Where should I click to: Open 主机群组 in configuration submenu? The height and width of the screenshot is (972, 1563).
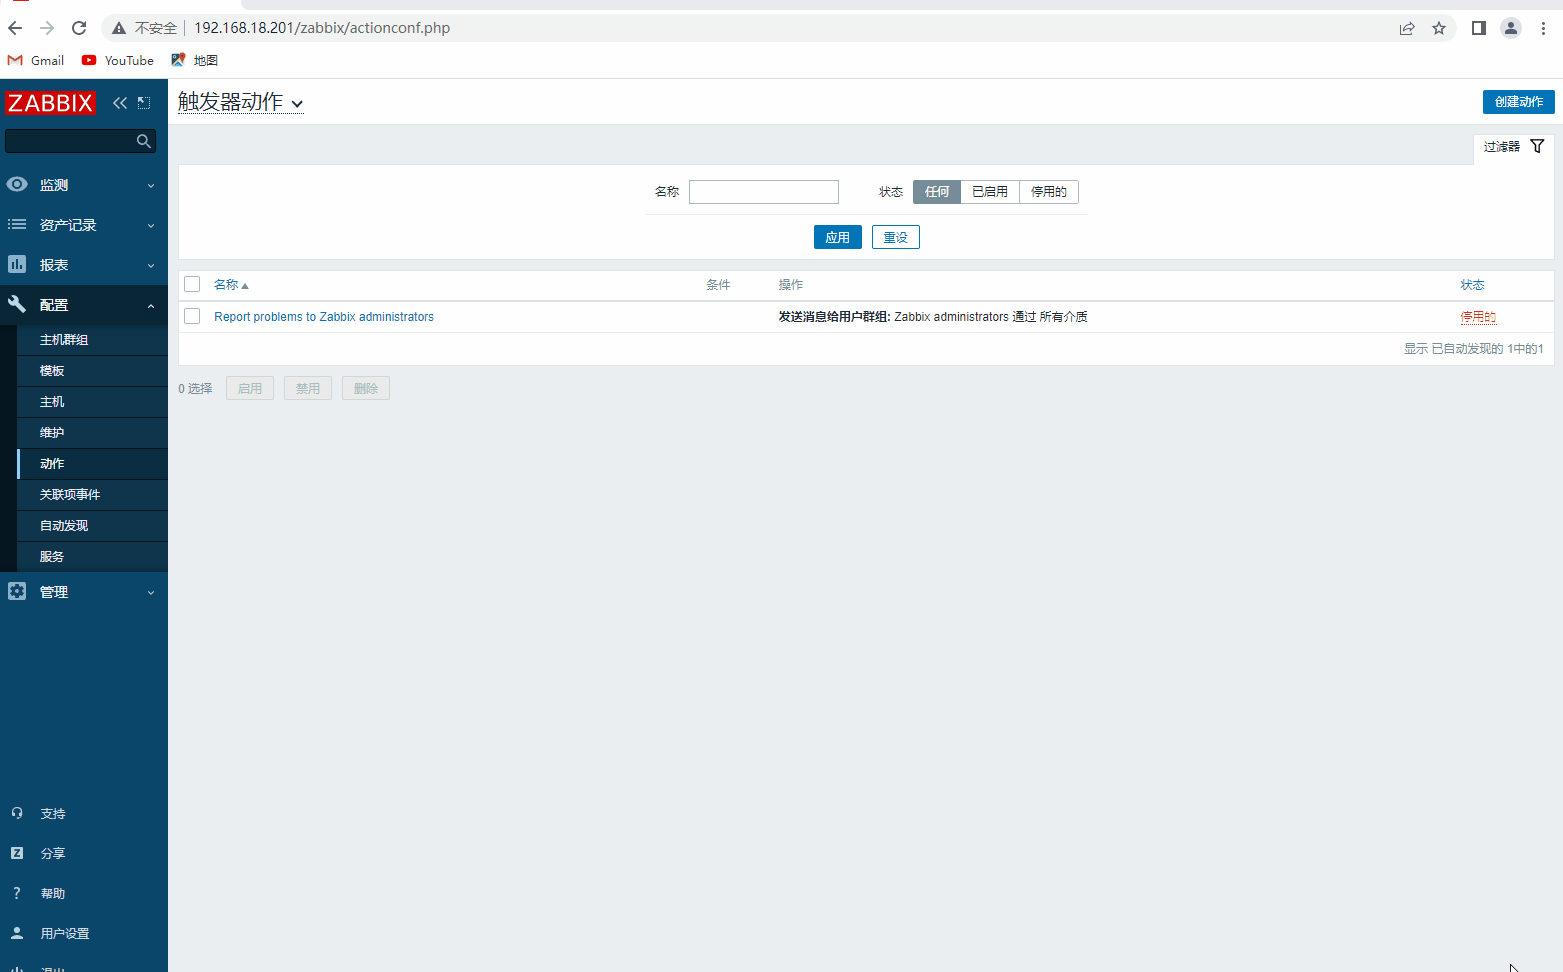(x=64, y=340)
